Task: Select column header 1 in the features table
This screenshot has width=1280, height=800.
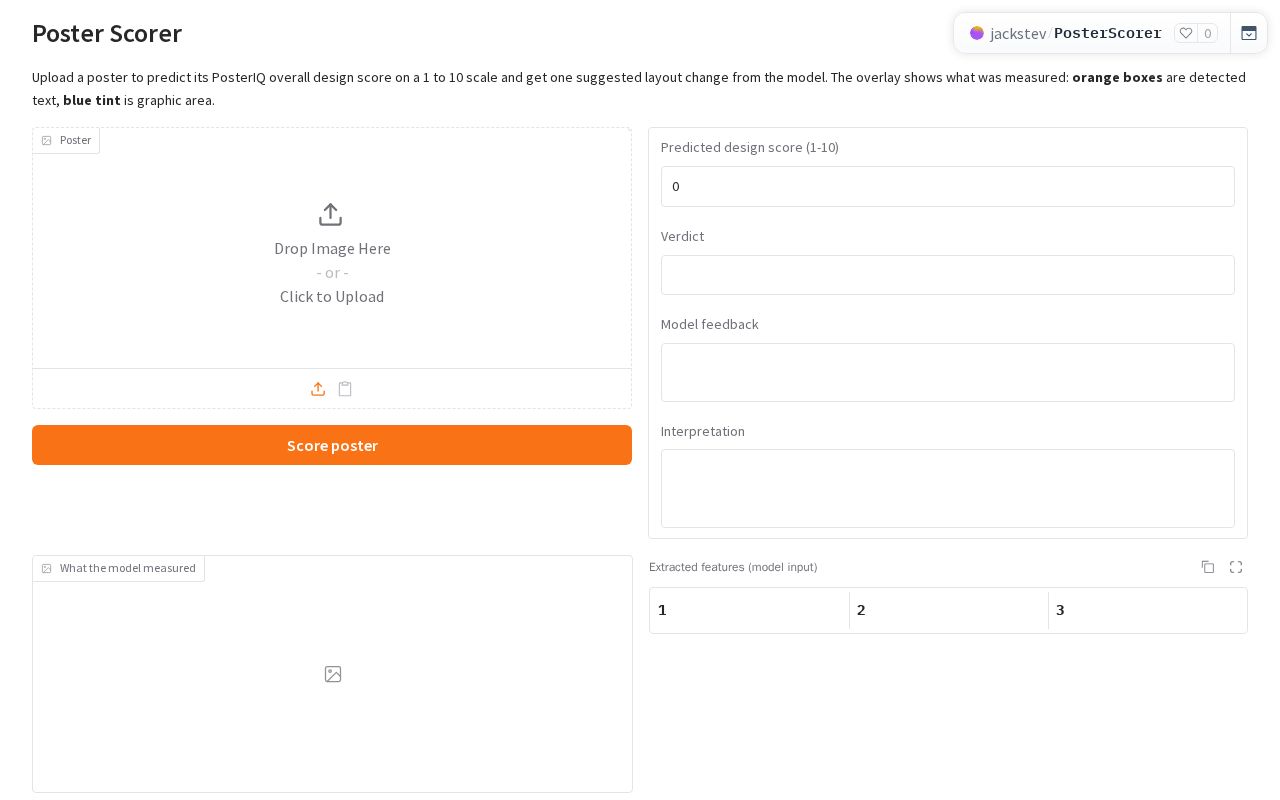Action: click(x=749, y=610)
